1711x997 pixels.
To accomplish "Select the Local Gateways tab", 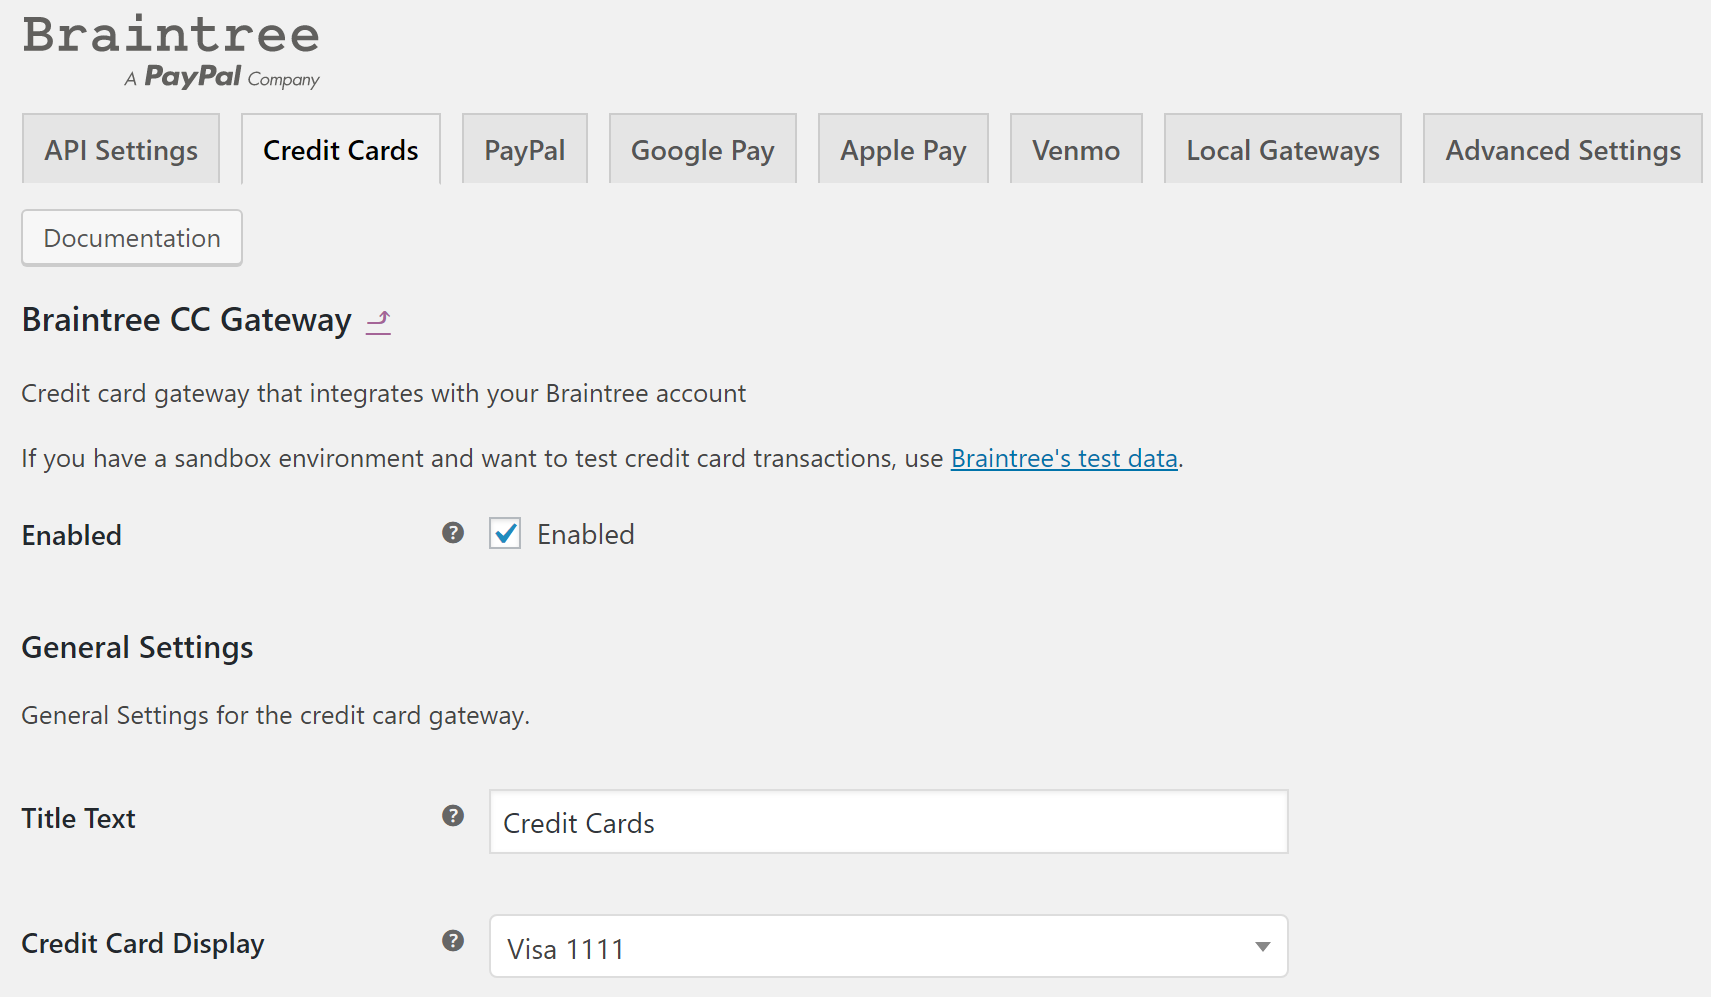I will coord(1283,150).
